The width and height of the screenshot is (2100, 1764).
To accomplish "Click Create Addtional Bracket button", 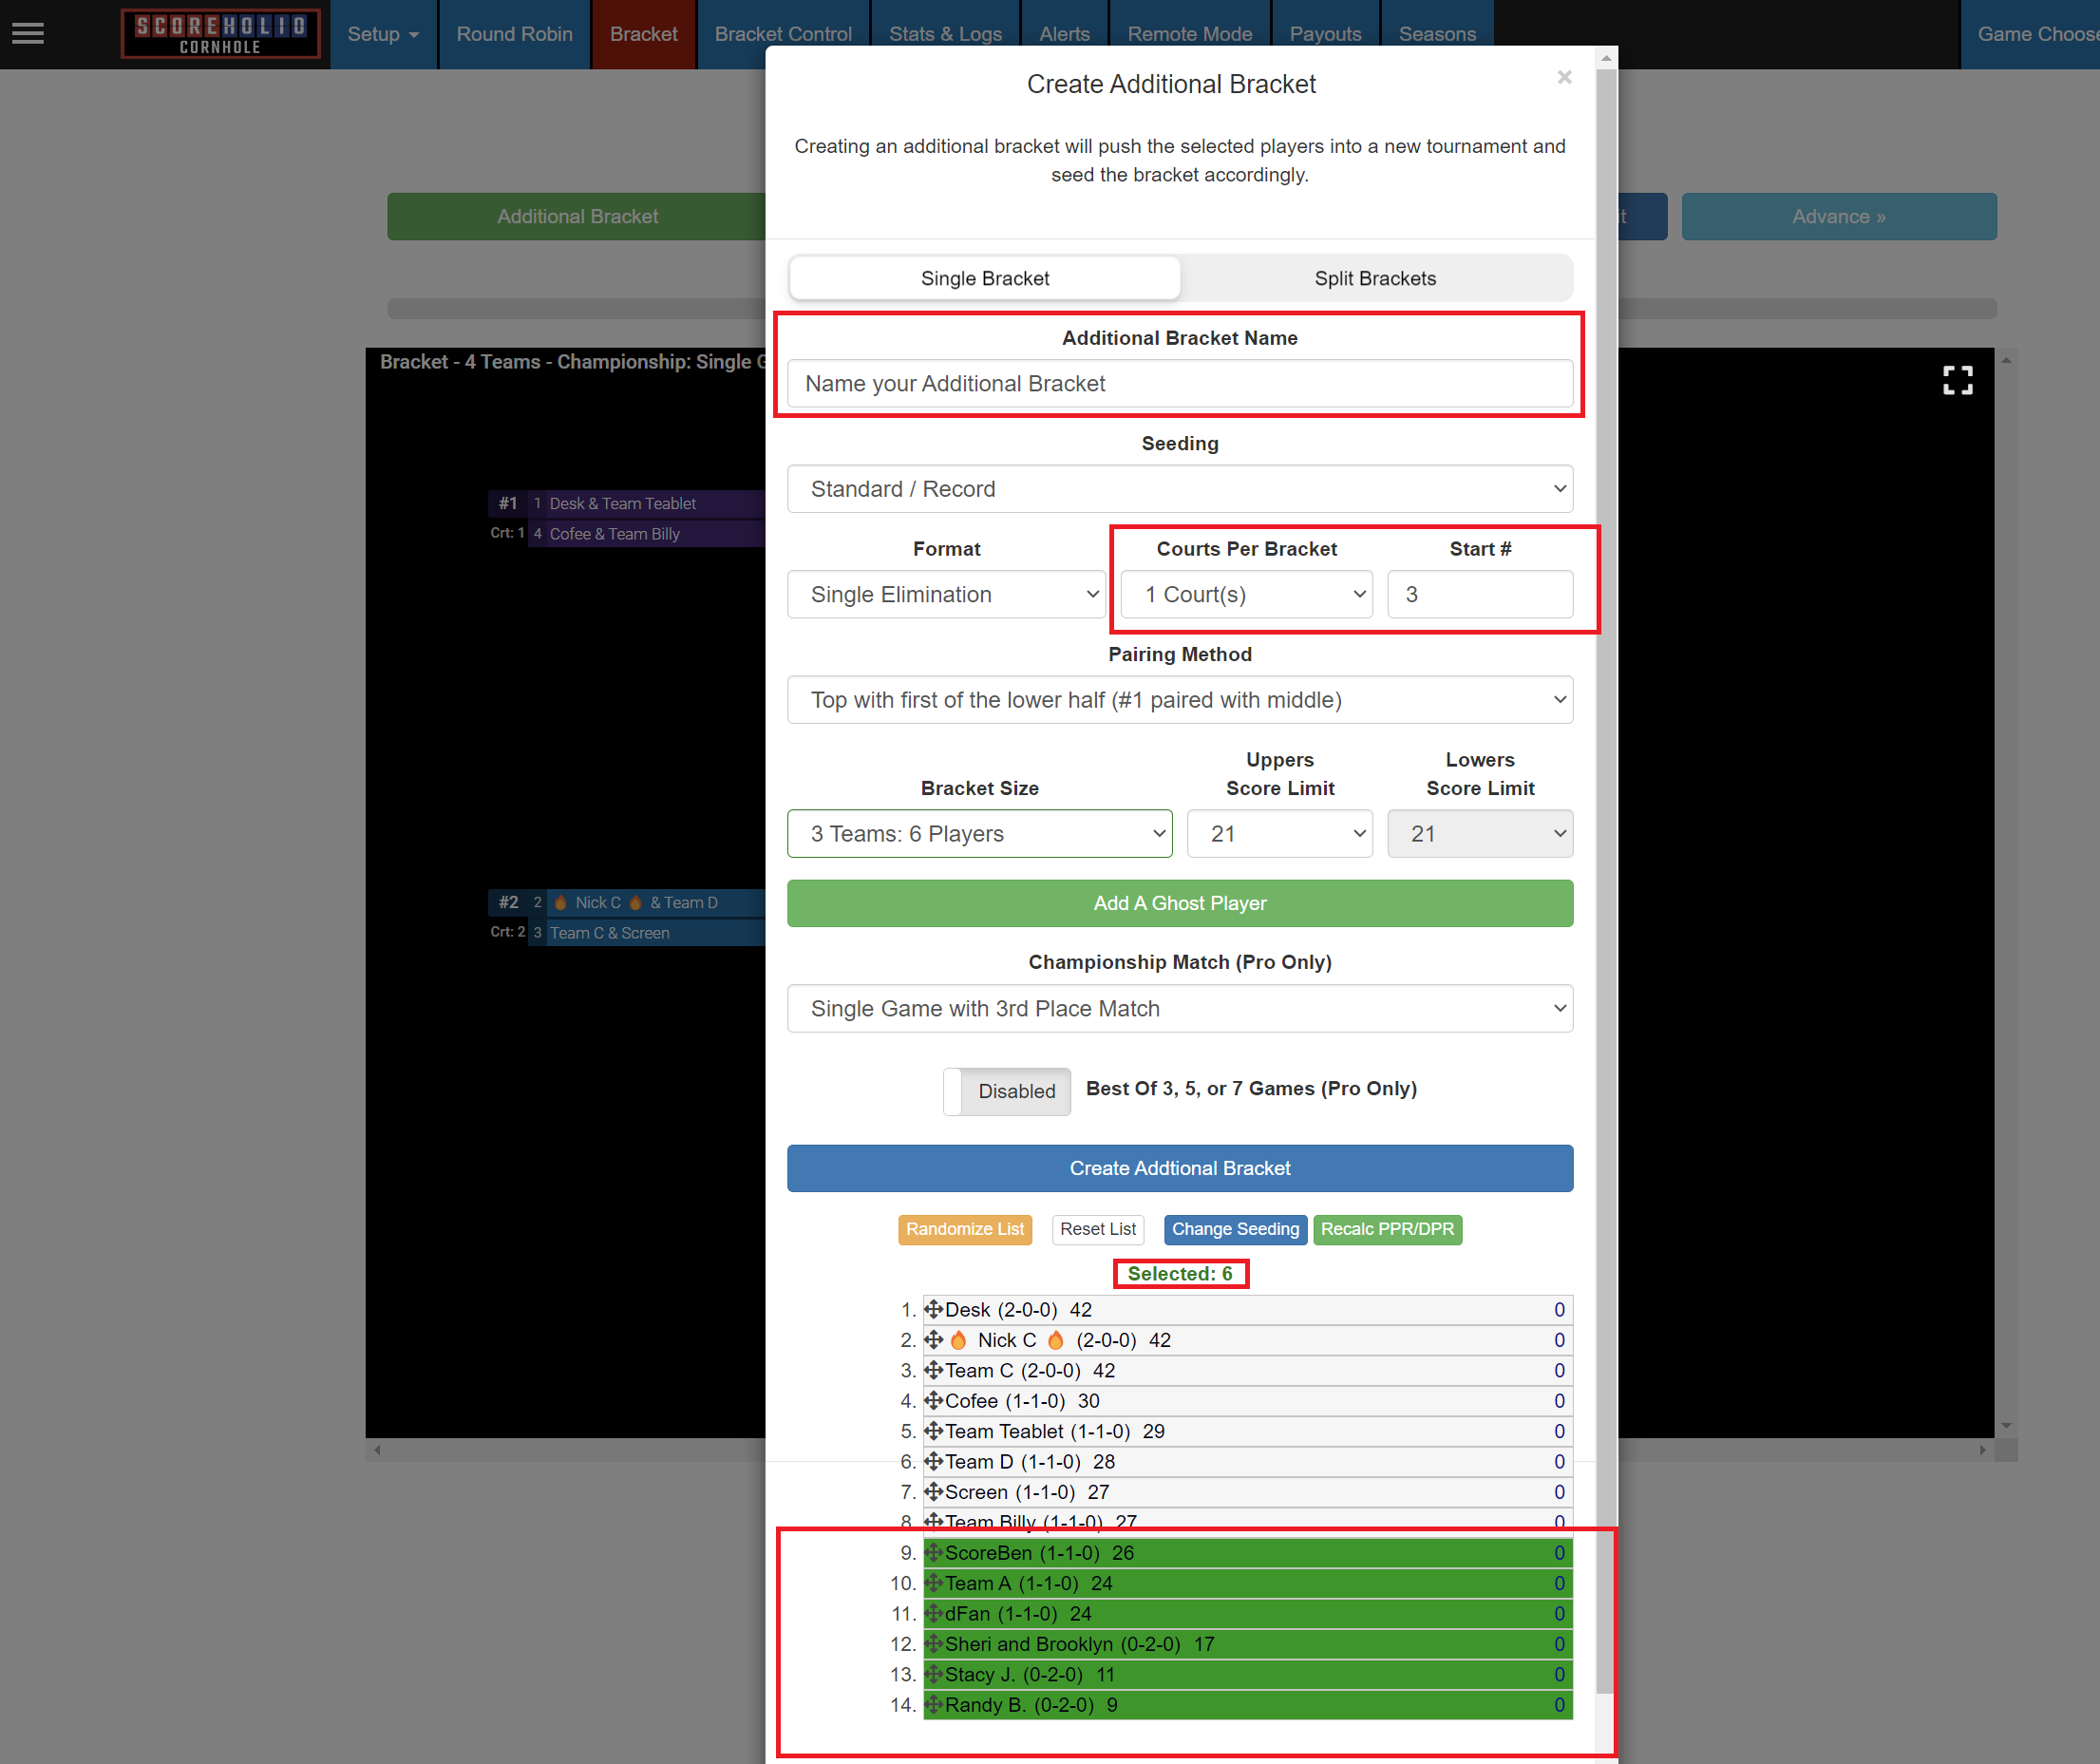I will point(1179,1168).
